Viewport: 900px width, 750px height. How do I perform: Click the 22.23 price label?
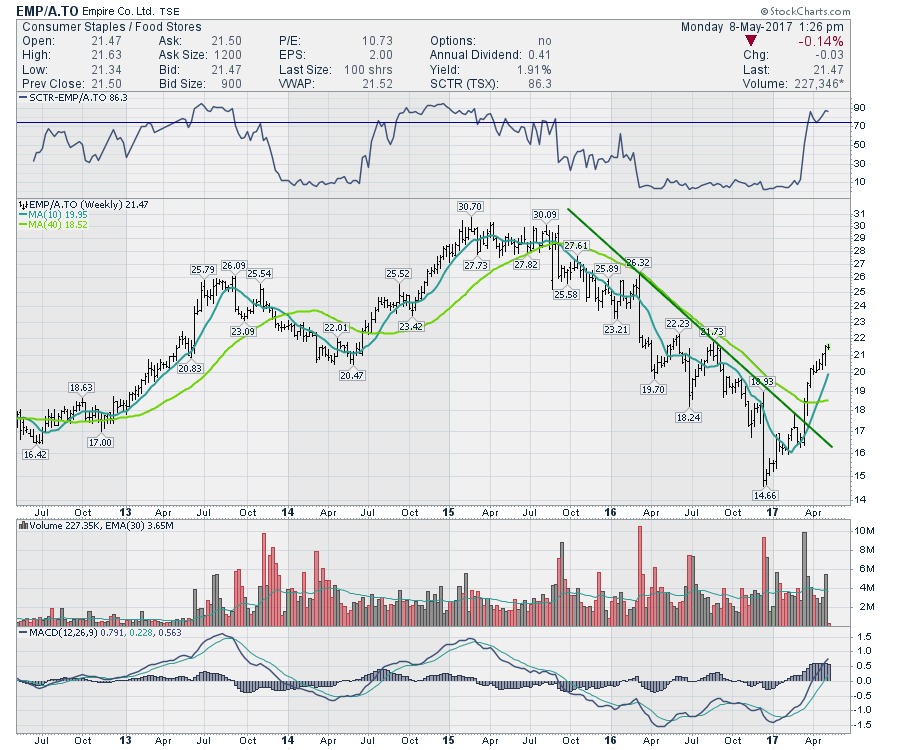[677, 324]
